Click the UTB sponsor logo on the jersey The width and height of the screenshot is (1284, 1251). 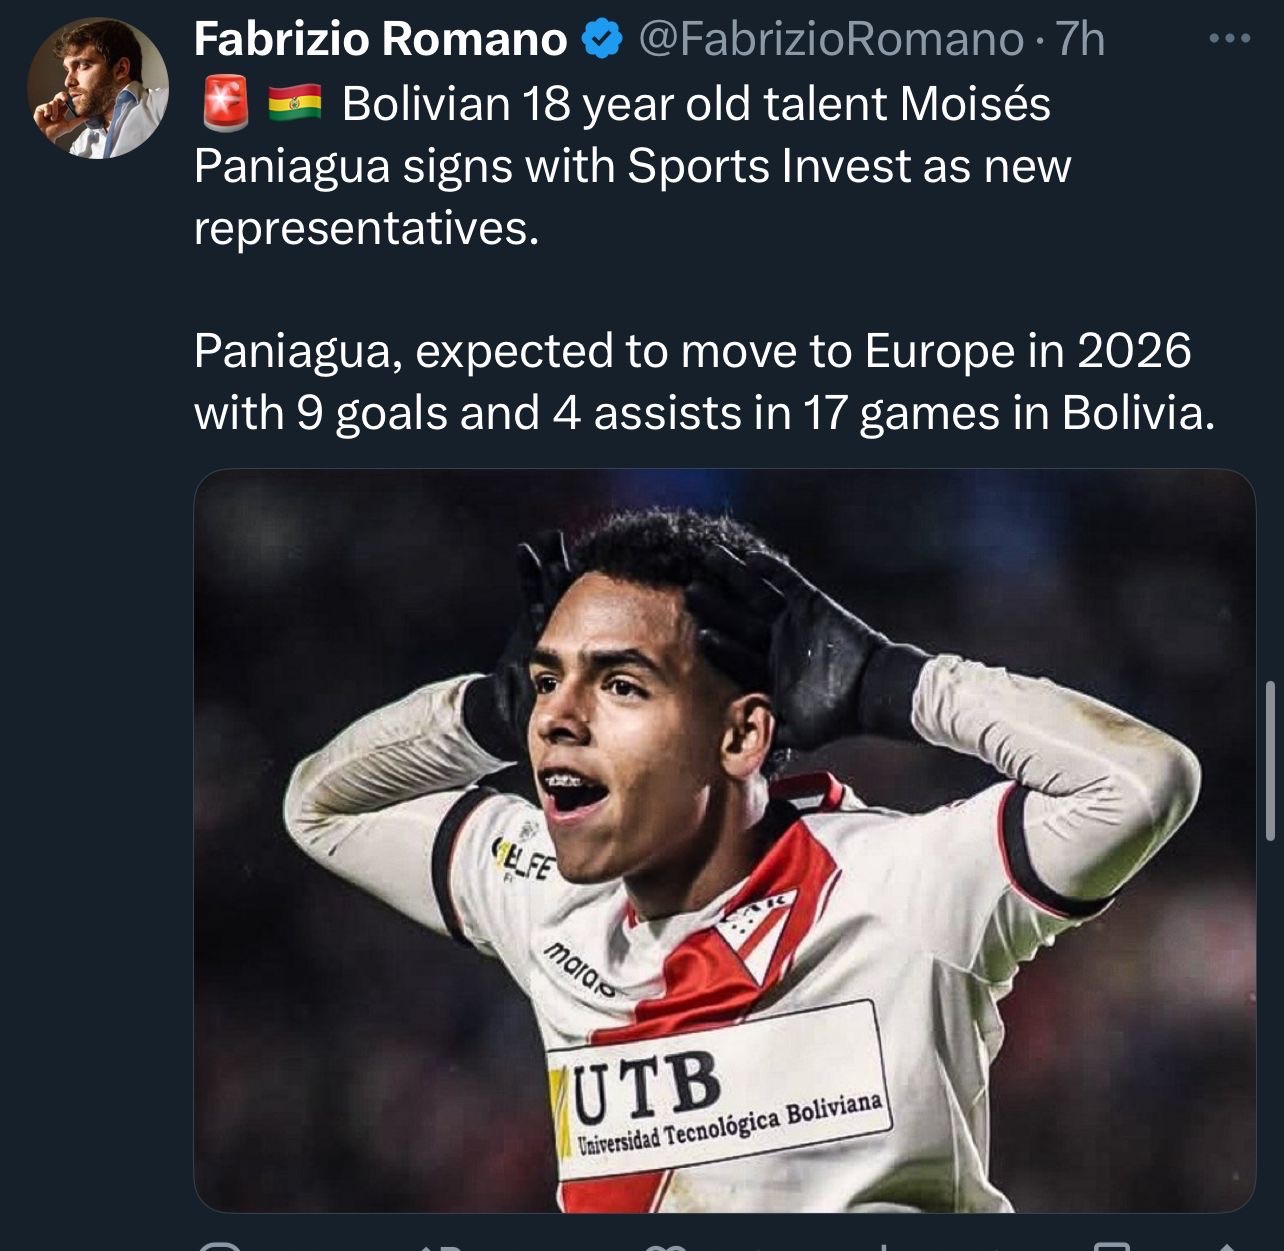click(x=648, y=1082)
